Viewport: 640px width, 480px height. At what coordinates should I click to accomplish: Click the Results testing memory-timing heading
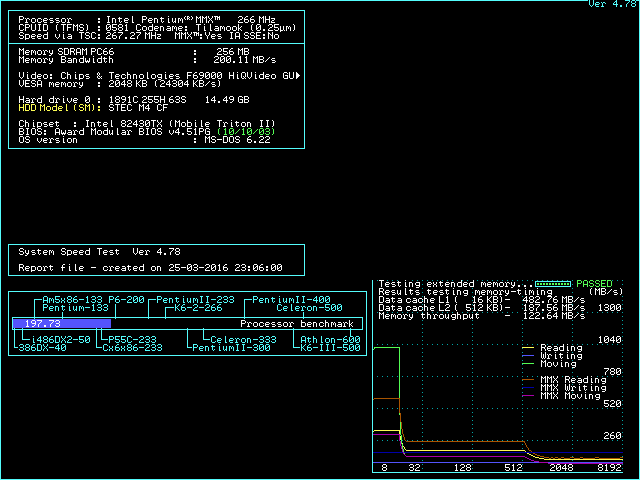coord(465,292)
